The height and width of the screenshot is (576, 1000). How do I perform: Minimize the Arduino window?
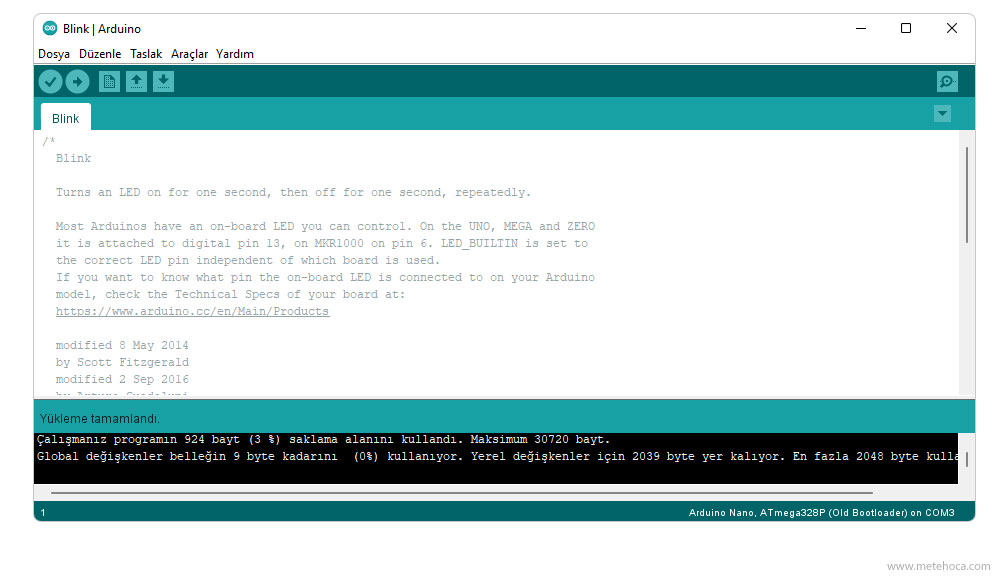pyautogui.click(x=861, y=28)
